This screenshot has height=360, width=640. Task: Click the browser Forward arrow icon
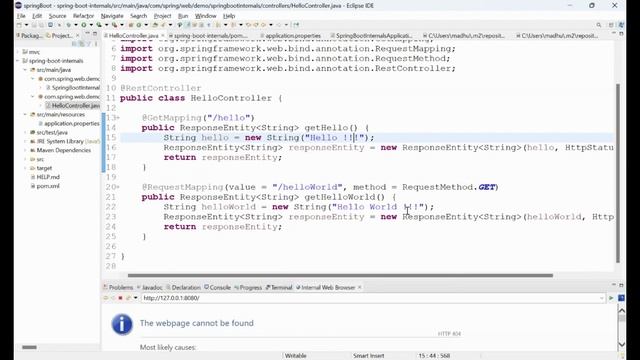pos(113,298)
